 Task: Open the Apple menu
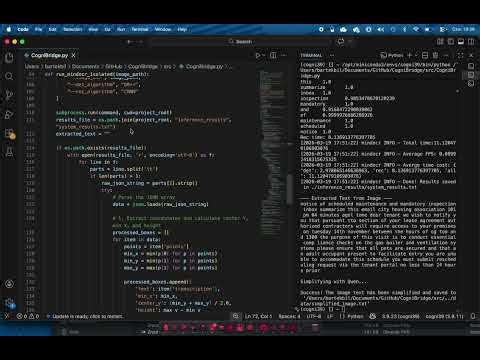pos(9,29)
